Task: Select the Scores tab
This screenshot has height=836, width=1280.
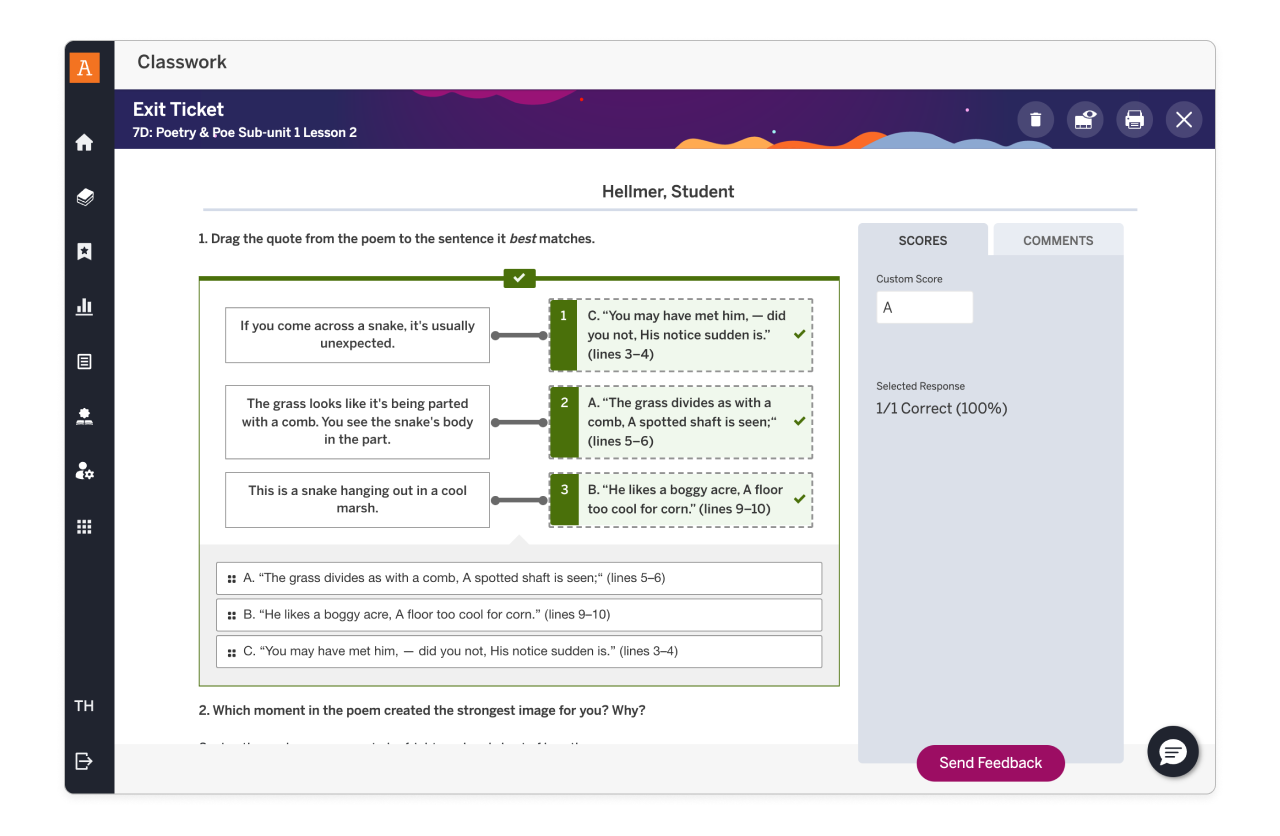Action: click(x=922, y=240)
